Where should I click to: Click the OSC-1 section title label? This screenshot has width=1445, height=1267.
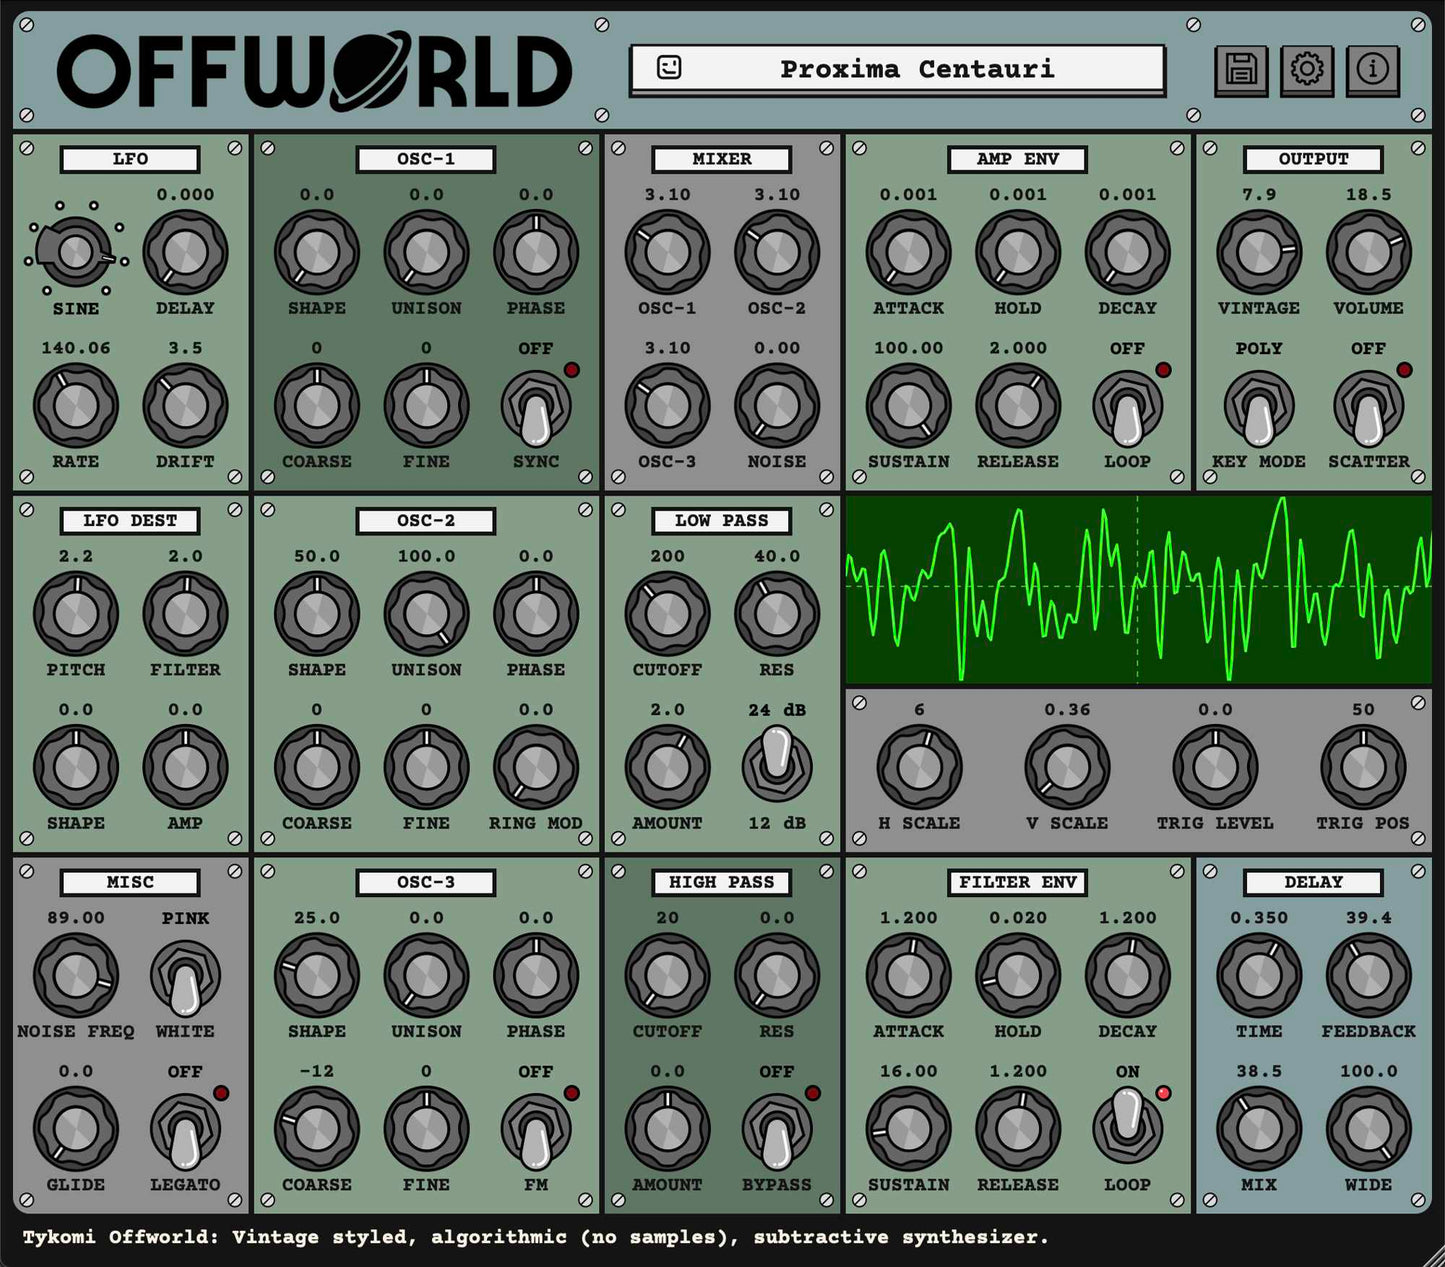(x=426, y=159)
